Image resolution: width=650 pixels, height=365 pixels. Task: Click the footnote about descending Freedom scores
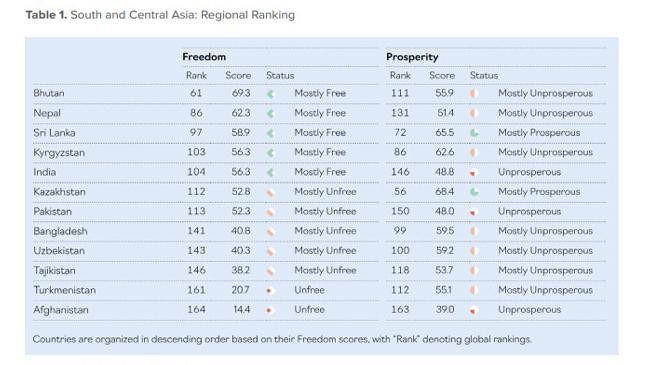282,339
